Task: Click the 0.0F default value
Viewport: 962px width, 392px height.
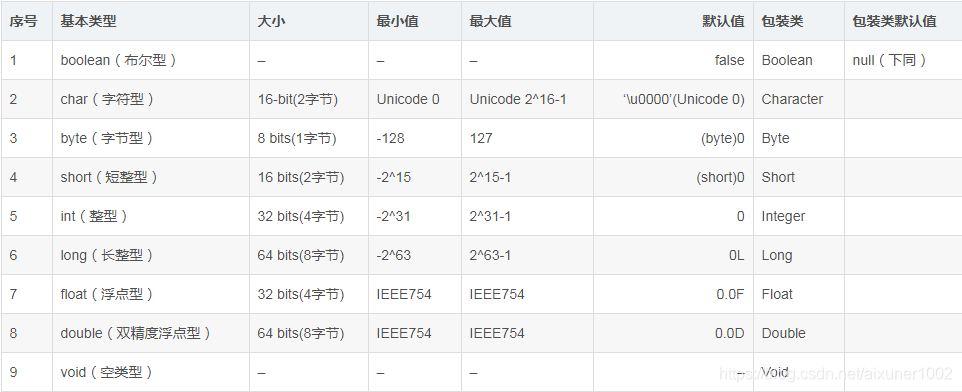Action: [730, 294]
